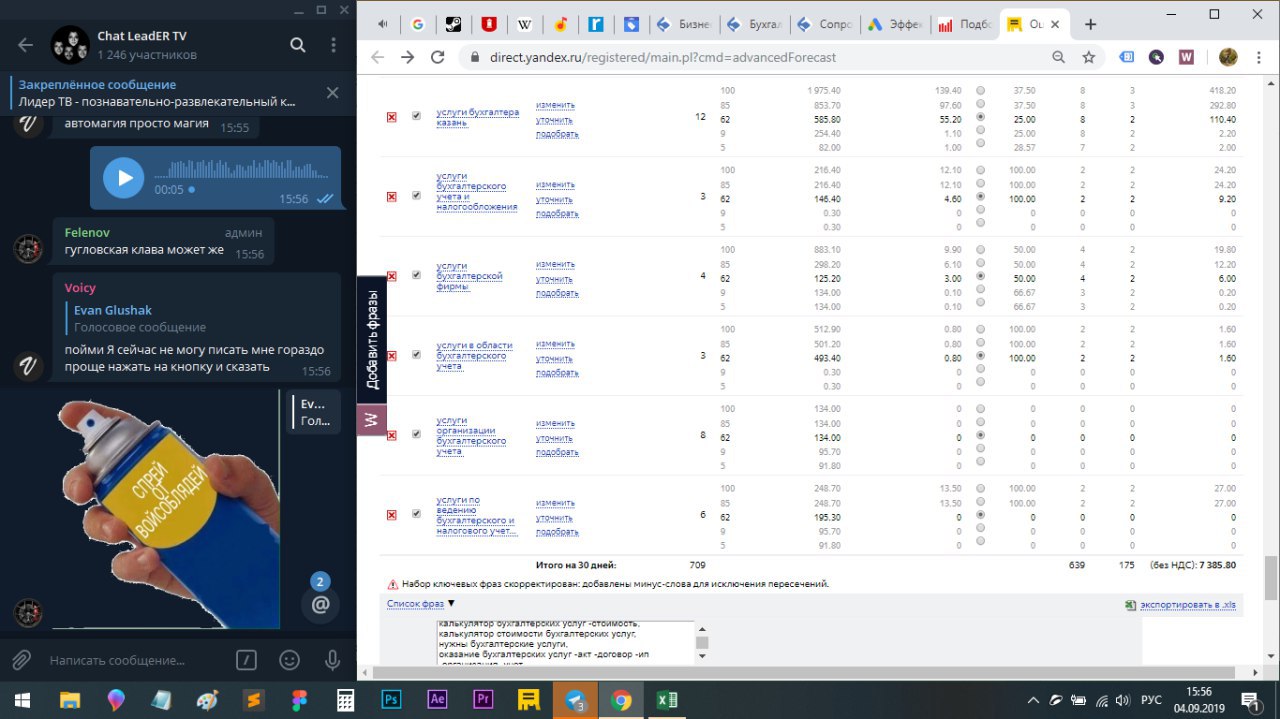Image resolution: width=1280 pixels, height=719 pixels.
Task: Switch to the Wikipedia browser tab
Action: (x=525, y=25)
